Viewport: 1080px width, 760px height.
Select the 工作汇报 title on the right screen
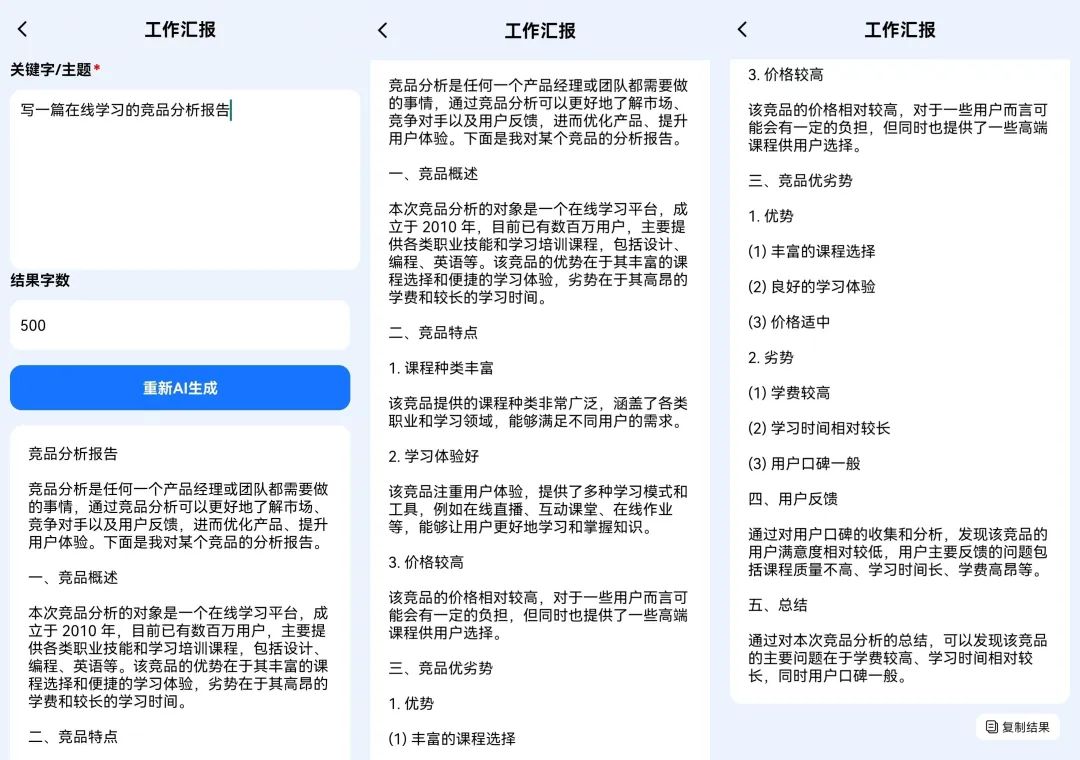coord(898,31)
